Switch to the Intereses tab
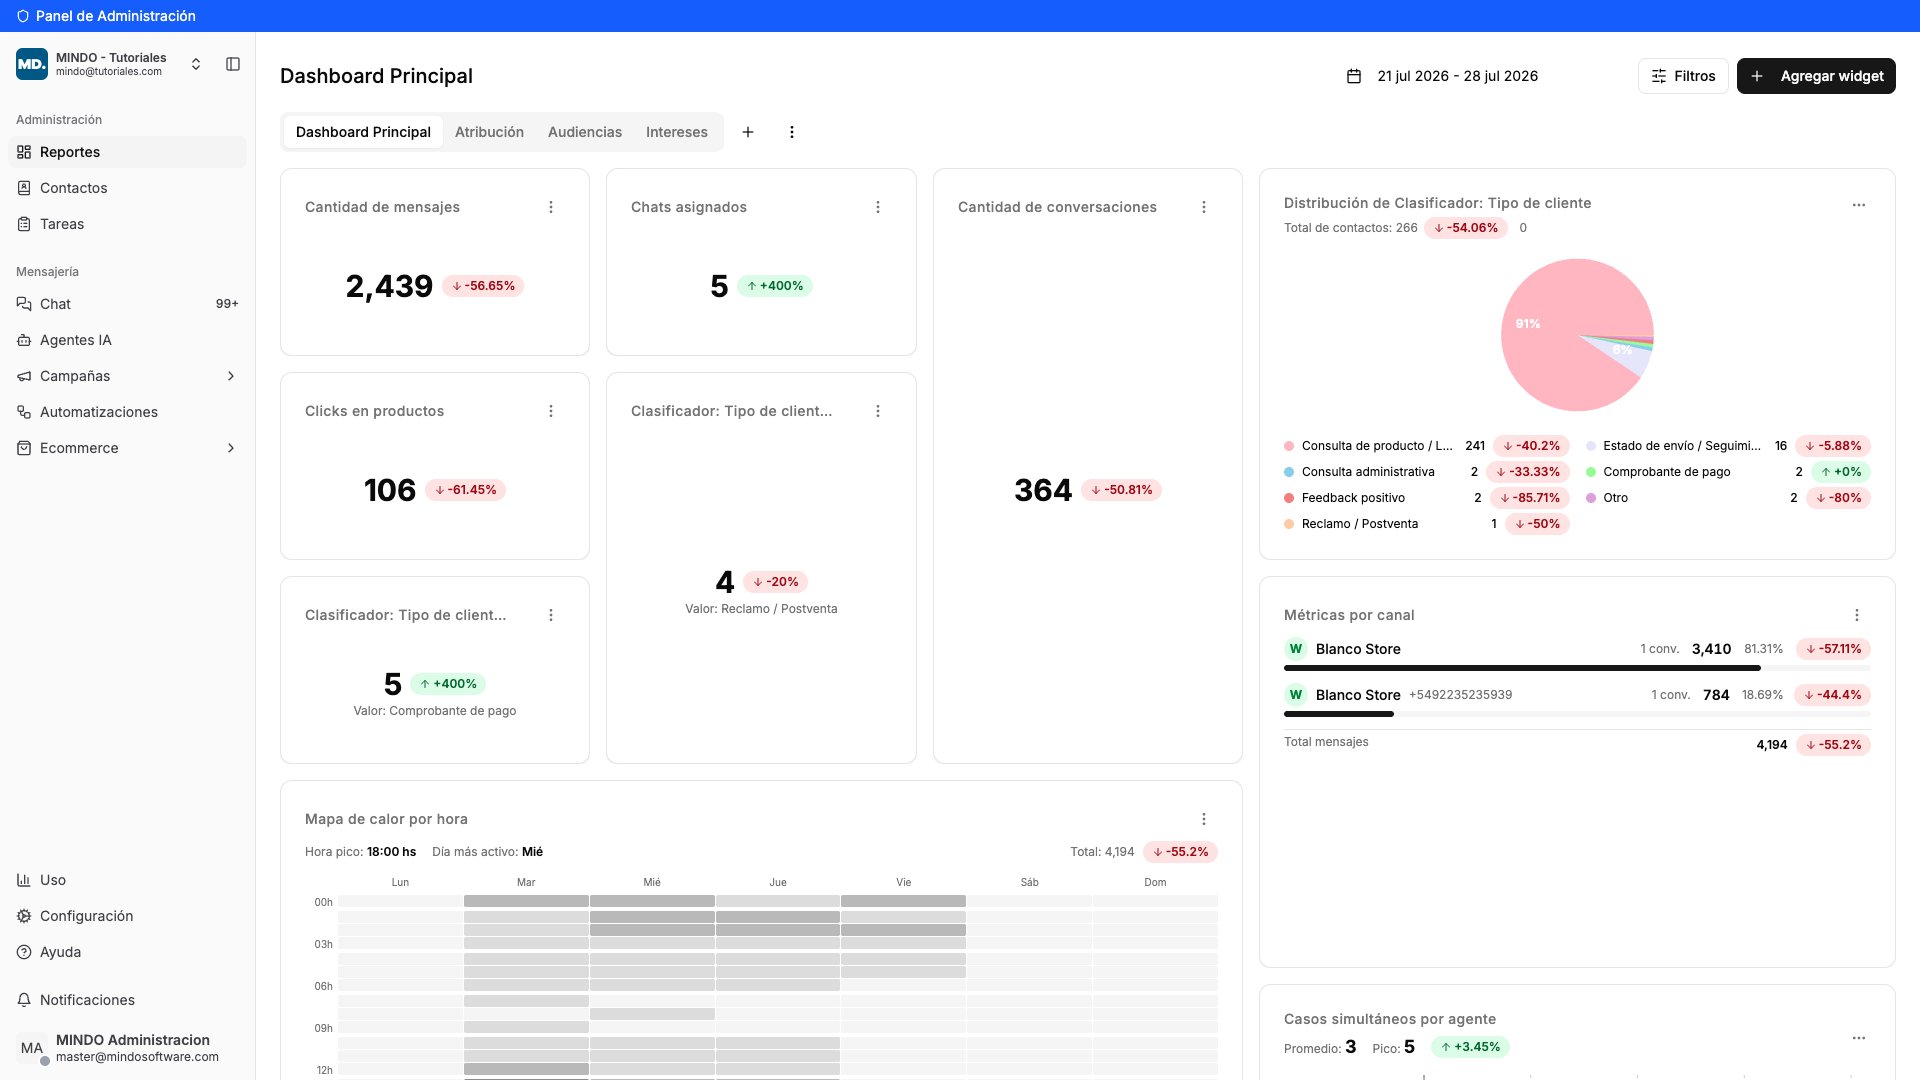 [x=677, y=132]
